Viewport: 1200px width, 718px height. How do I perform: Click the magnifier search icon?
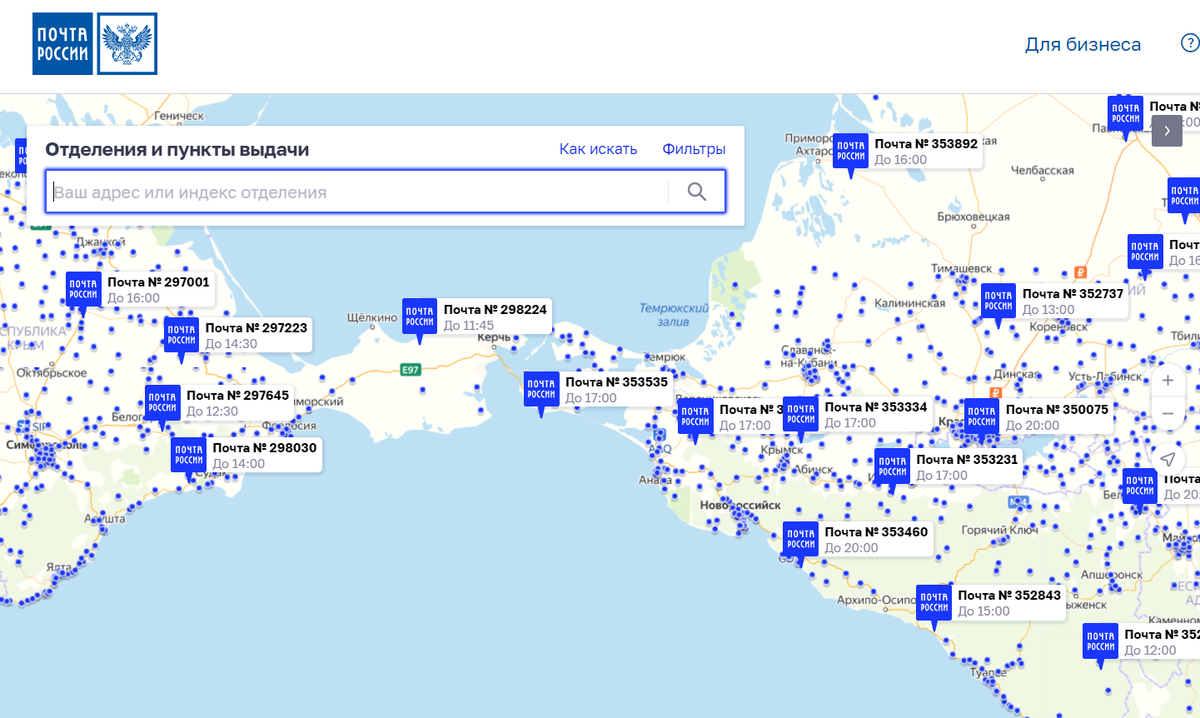[x=697, y=192]
